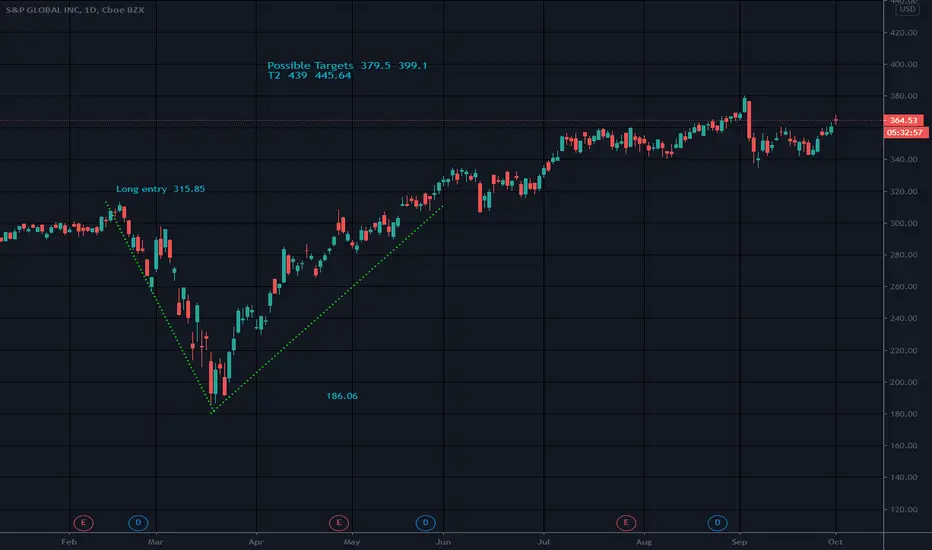Viewport: 932px width, 550px height.
Task: Click the Feb label on time axis
Action: (x=69, y=542)
